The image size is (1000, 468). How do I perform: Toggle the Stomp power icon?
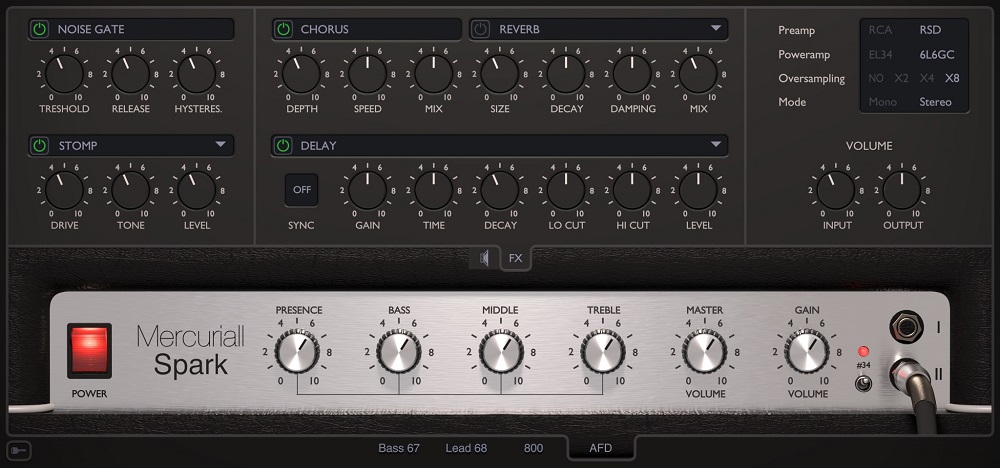(40, 146)
